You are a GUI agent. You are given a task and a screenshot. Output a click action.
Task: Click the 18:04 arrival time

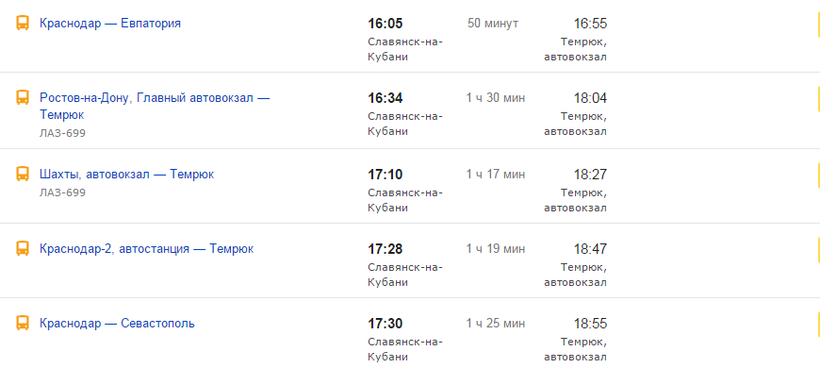pos(590,98)
